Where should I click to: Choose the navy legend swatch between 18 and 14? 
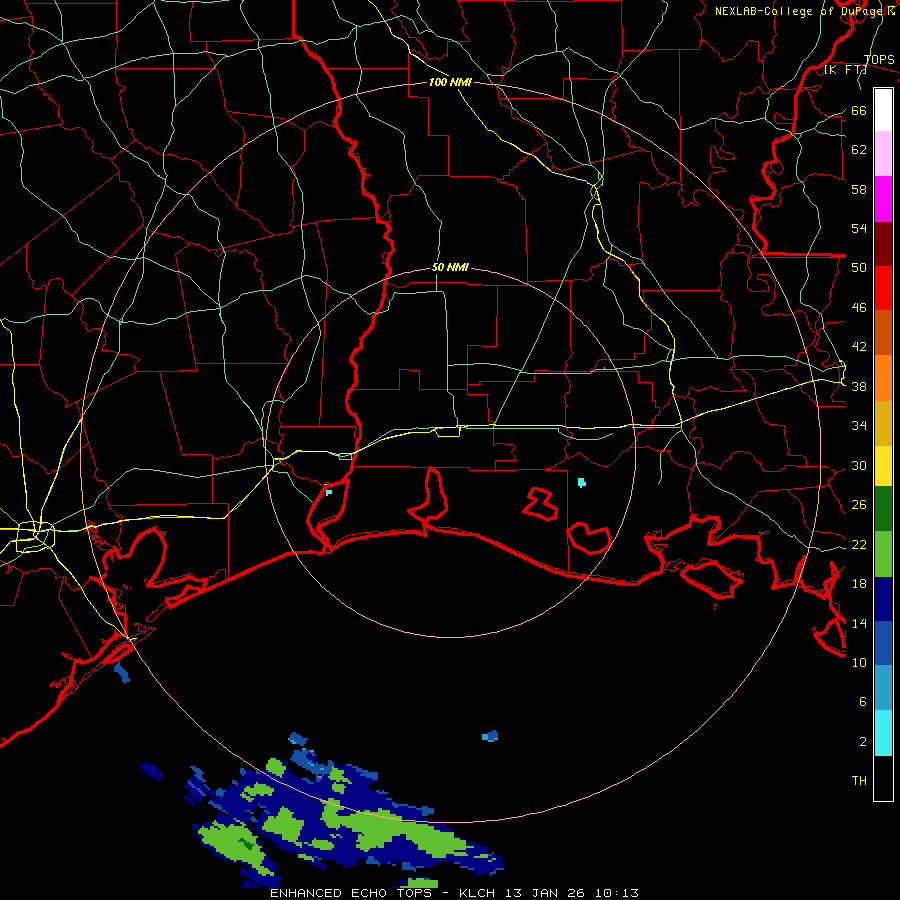click(x=883, y=599)
